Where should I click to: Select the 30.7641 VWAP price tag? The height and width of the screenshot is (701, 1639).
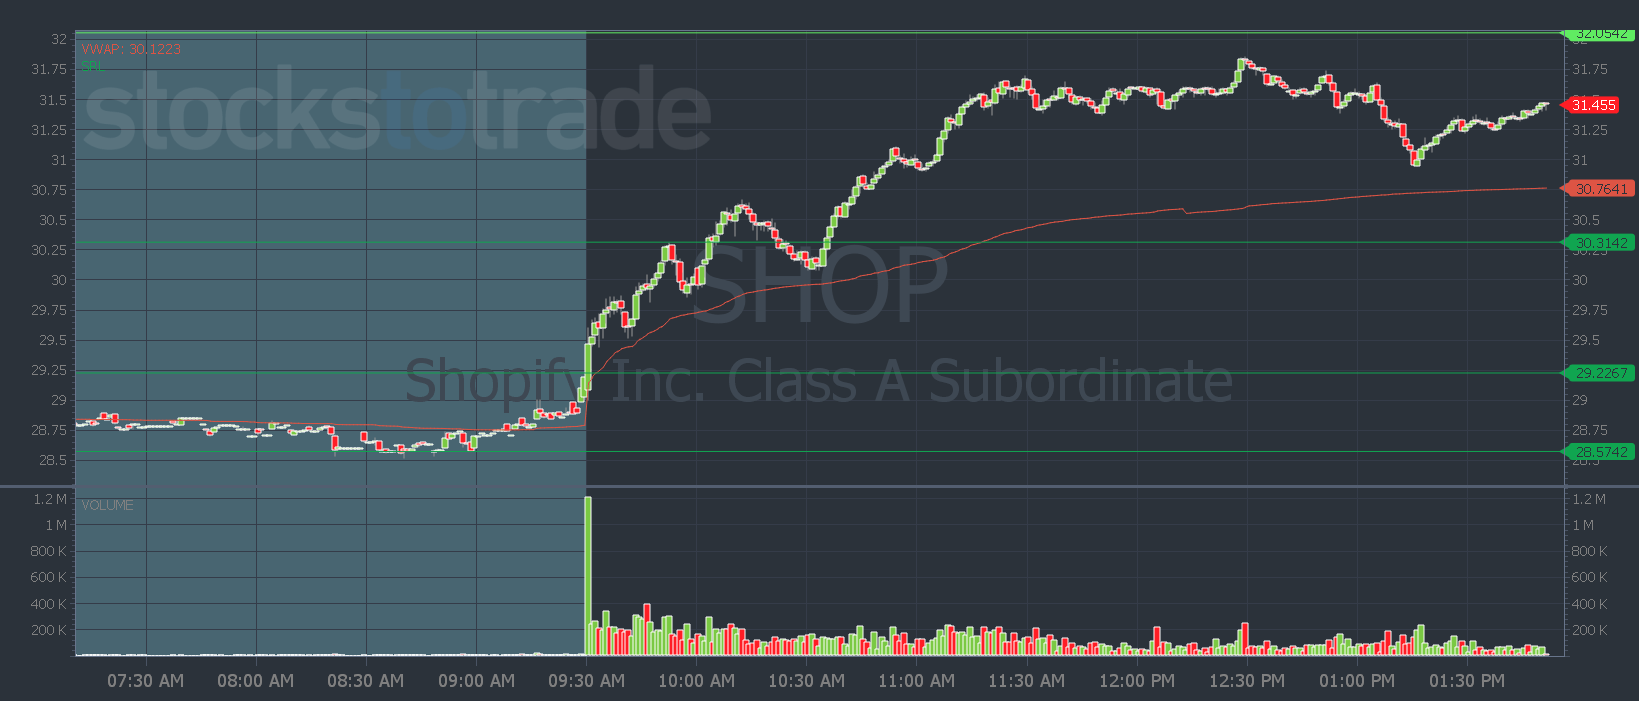click(1601, 189)
